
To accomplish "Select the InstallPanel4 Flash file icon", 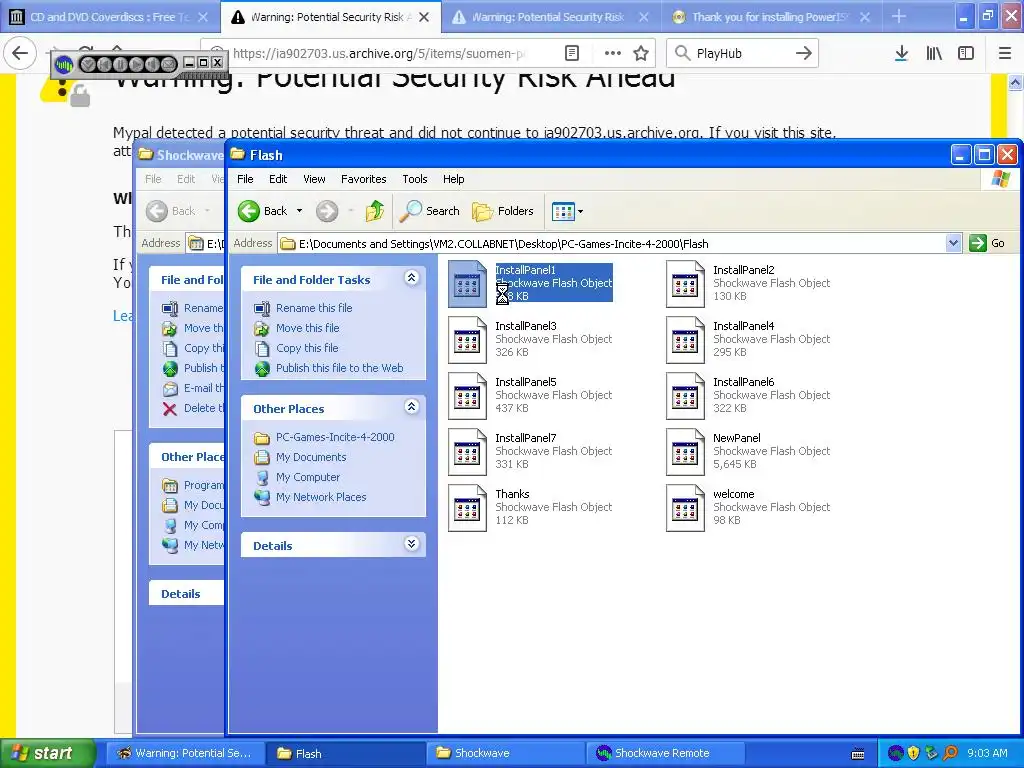I will click(x=685, y=340).
